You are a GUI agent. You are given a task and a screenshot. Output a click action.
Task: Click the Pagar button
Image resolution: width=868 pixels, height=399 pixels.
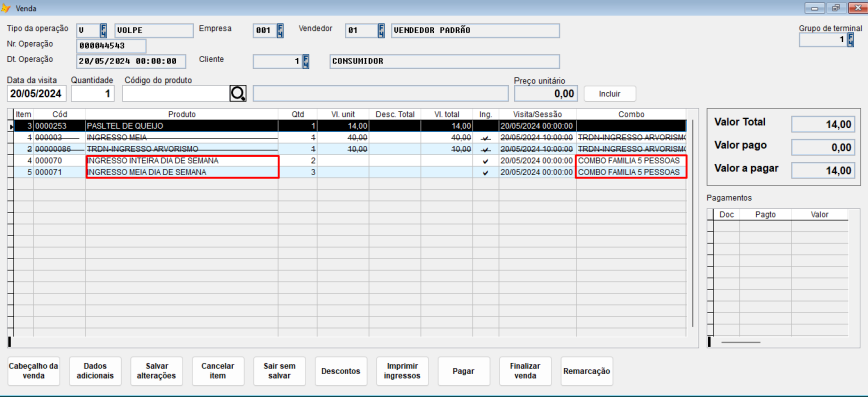463,371
